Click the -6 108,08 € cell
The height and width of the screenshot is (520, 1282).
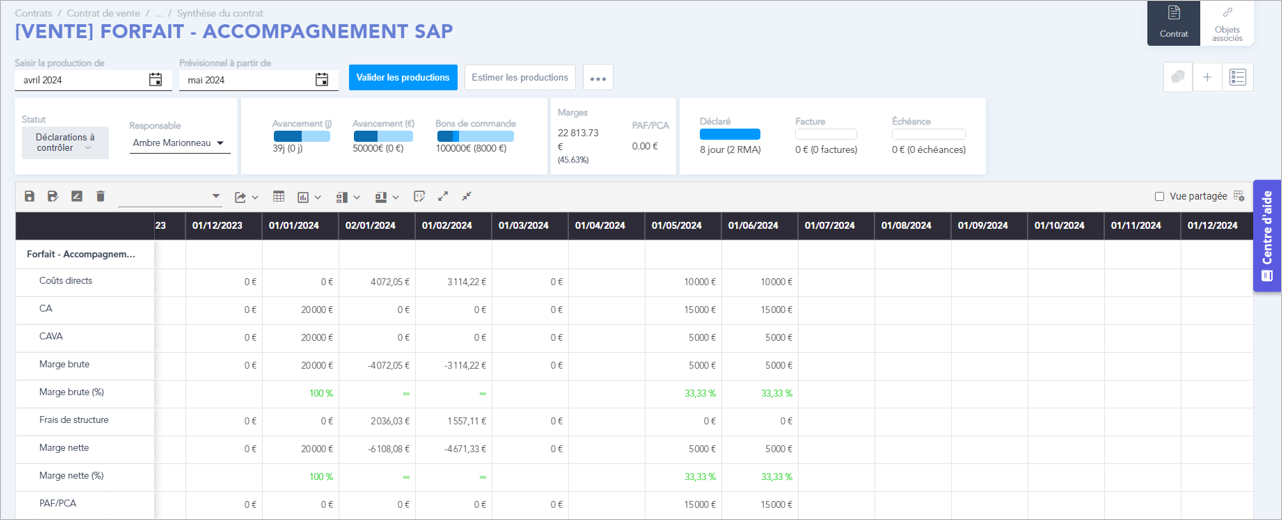coord(377,449)
